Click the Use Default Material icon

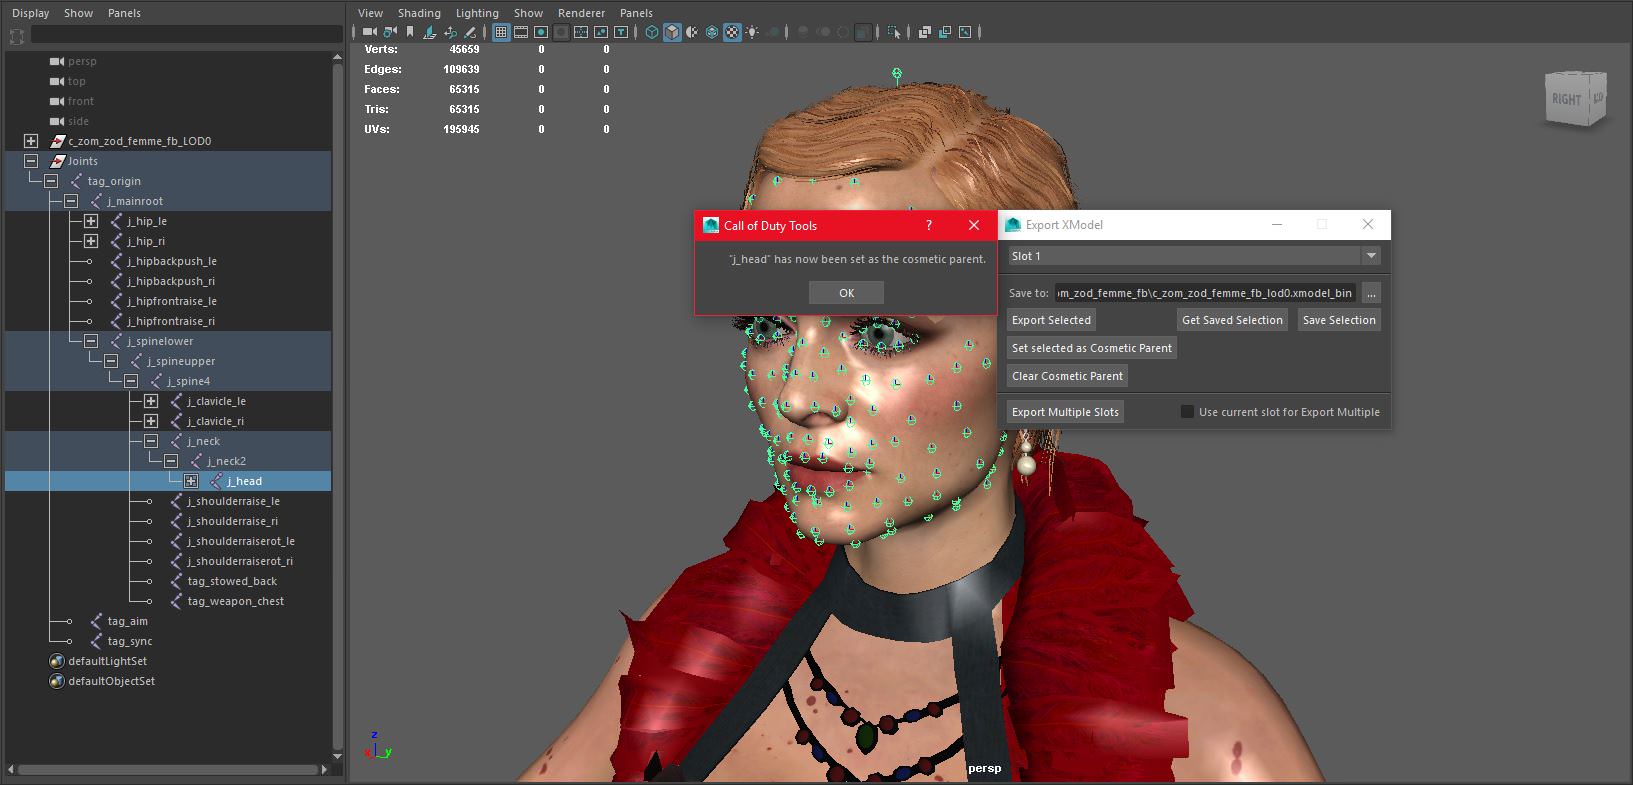pos(692,32)
